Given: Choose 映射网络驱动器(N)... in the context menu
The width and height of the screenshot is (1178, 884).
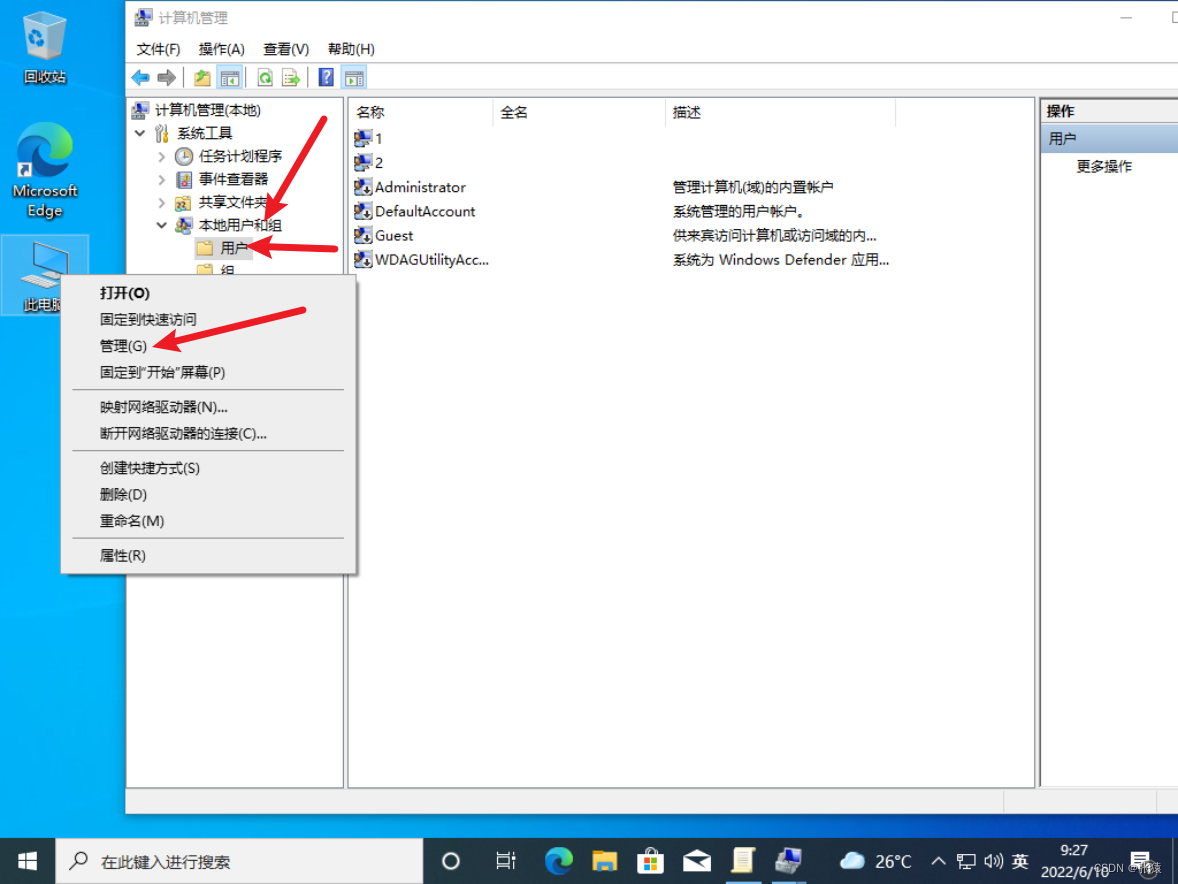Looking at the screenshot, I should click(x=208, y=406).
